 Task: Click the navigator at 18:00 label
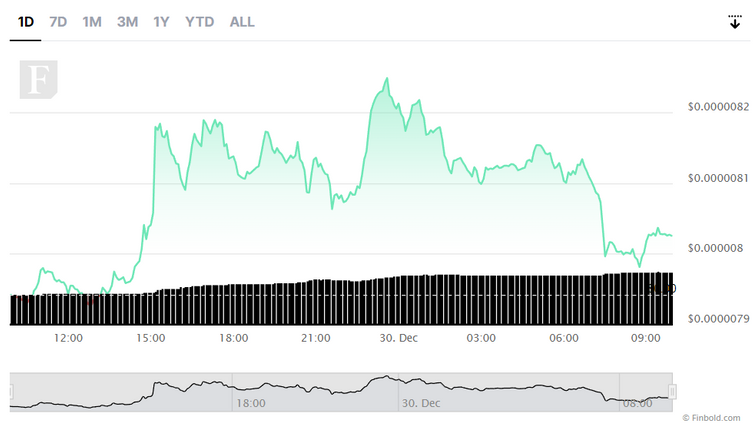[x=251, y=403]
